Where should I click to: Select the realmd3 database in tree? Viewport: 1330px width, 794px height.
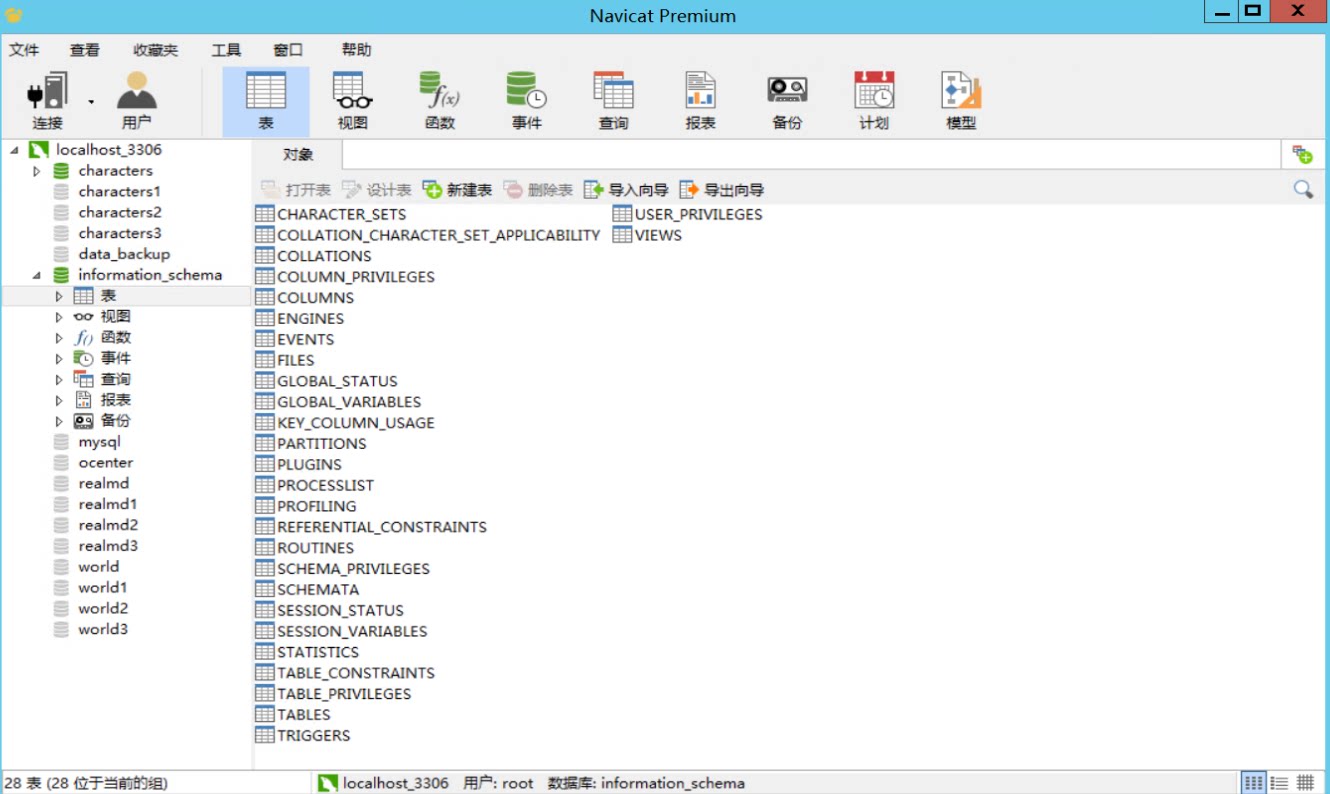click(x=108, y=546)
